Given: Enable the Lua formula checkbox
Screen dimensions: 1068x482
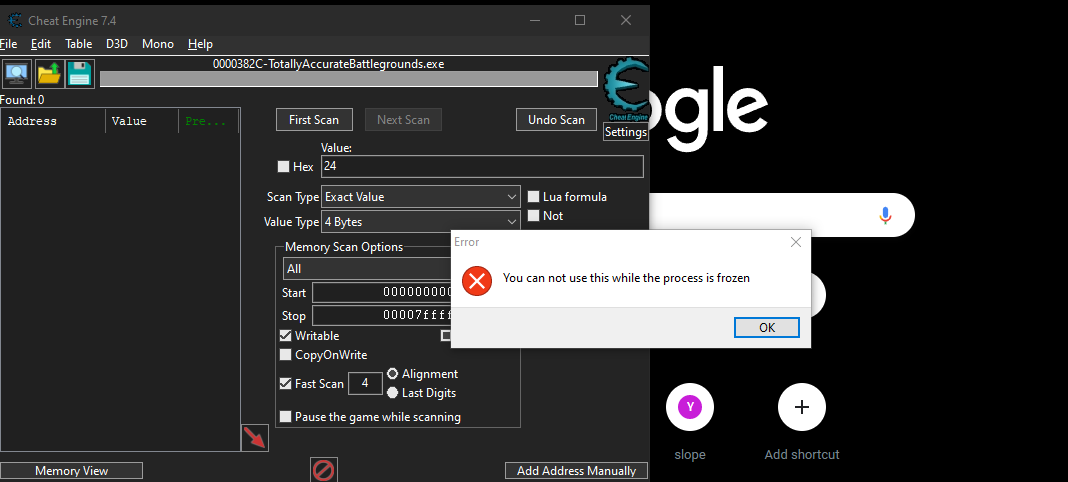Looking at the screenshot, I should (533, 197).
